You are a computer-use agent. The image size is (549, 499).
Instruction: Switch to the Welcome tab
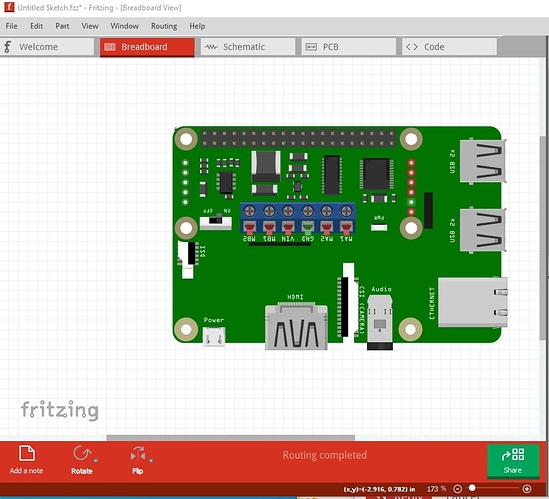pos(47,47)
